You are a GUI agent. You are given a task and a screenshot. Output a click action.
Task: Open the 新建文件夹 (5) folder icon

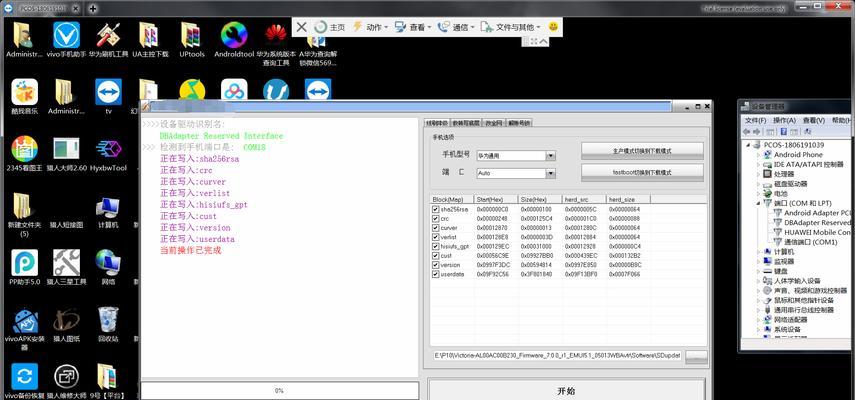tap(25, 215)
